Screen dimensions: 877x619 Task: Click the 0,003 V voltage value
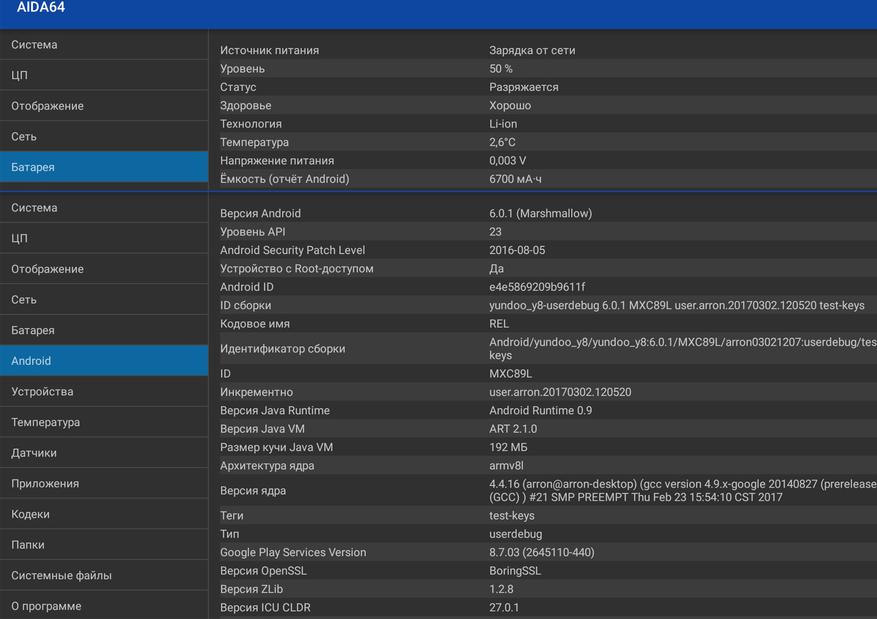pos(507,161)
